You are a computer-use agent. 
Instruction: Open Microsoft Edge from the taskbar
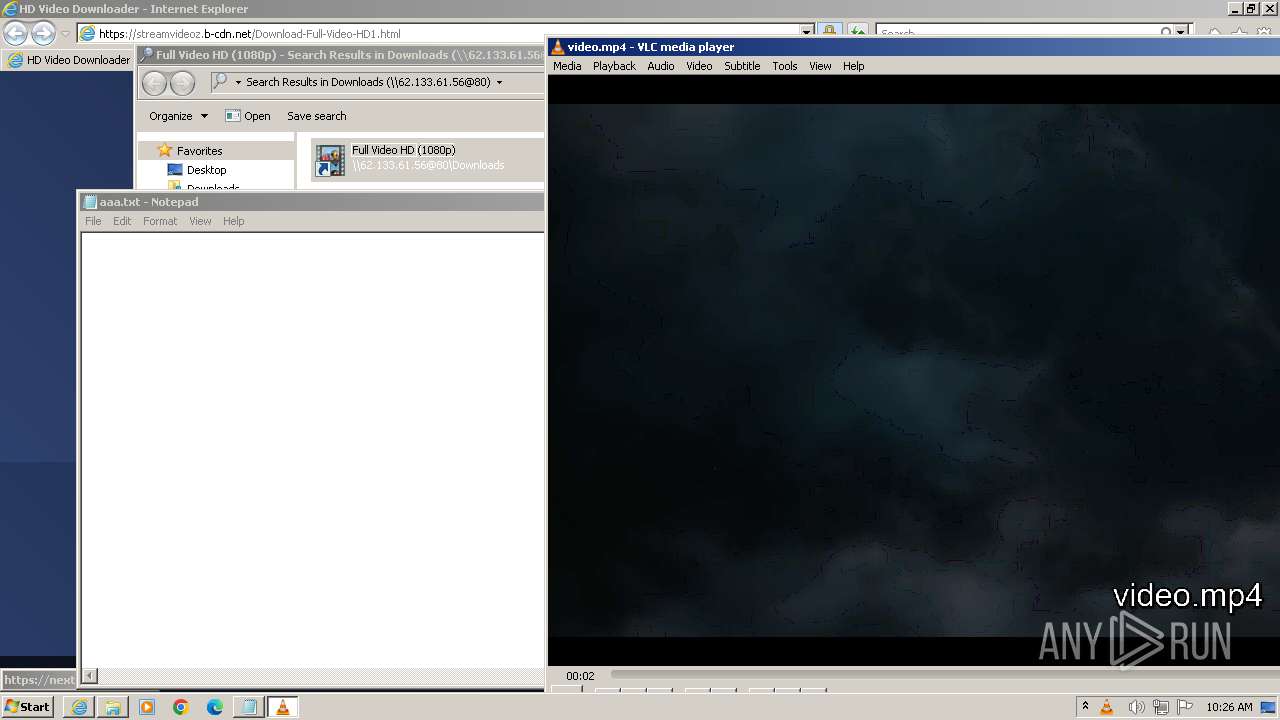(215, 707)
